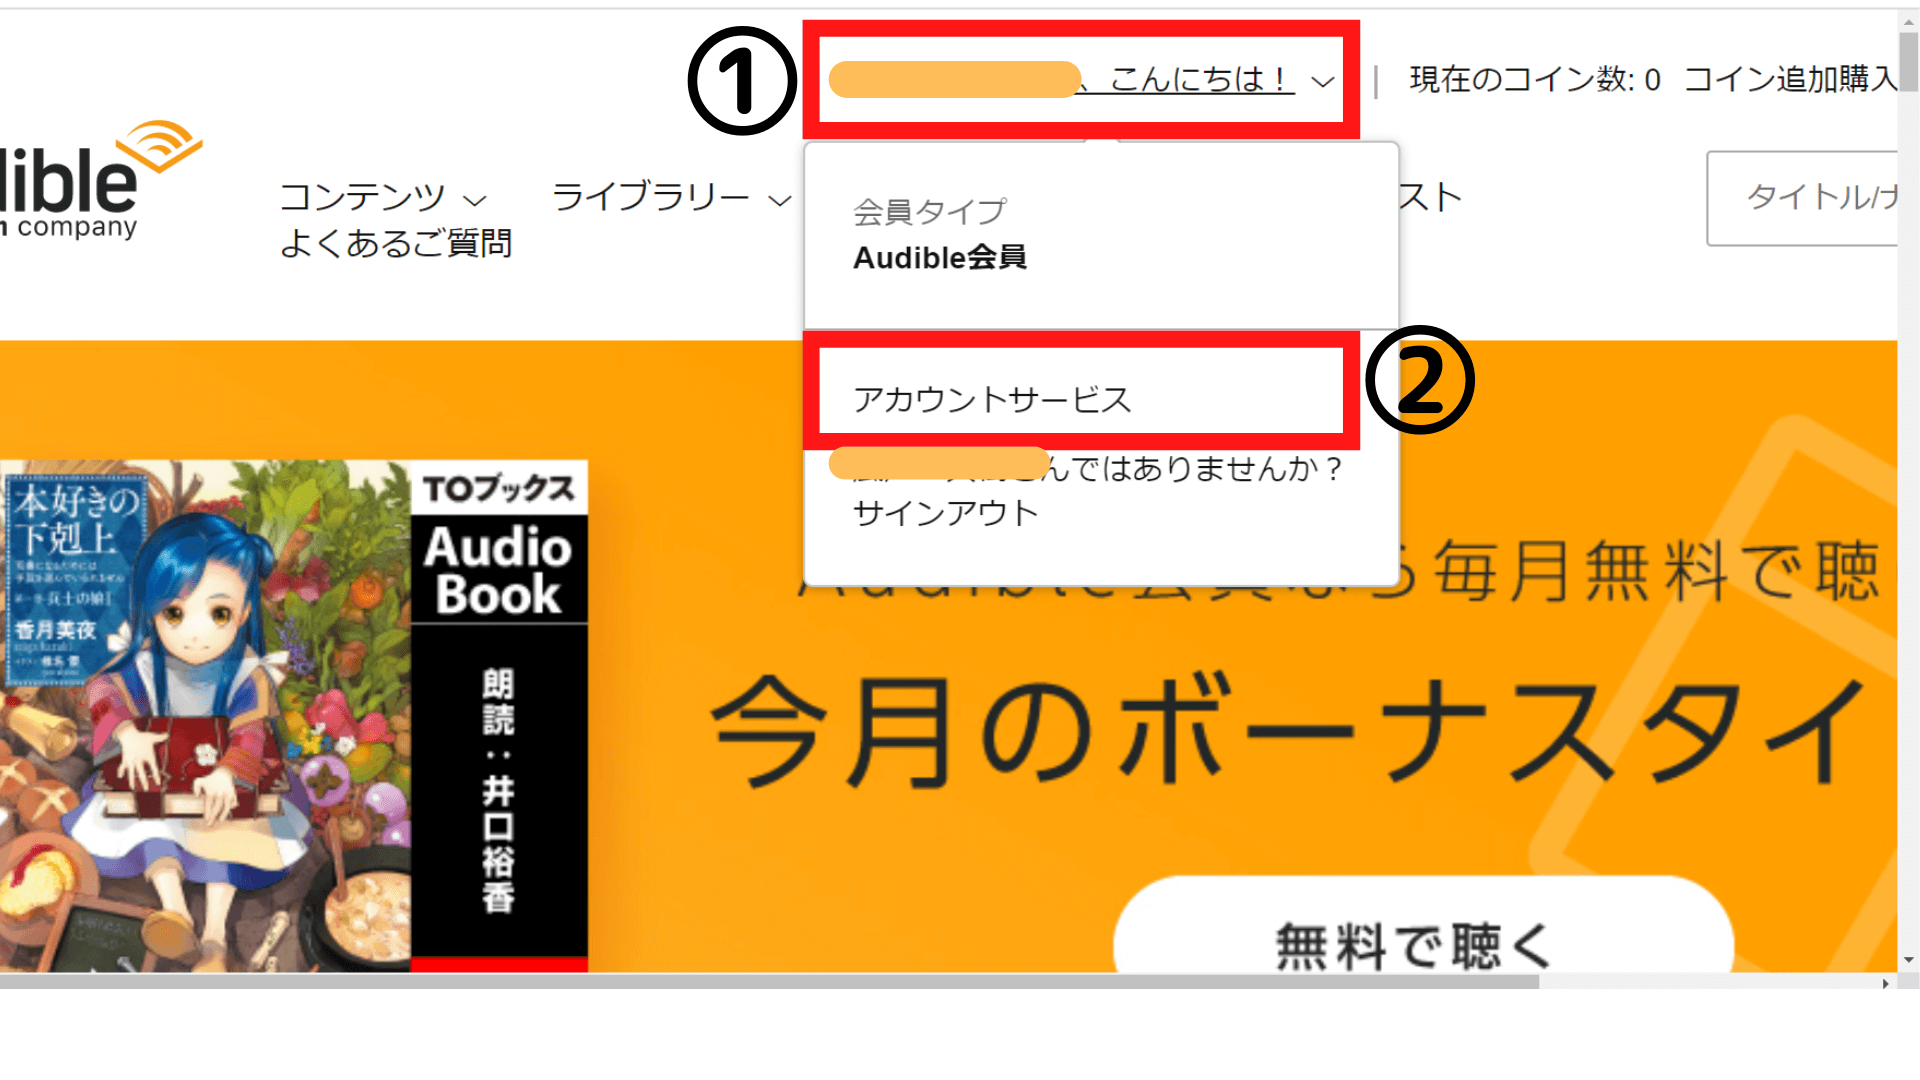Click the scroll down arrow

click(1909, 960)
